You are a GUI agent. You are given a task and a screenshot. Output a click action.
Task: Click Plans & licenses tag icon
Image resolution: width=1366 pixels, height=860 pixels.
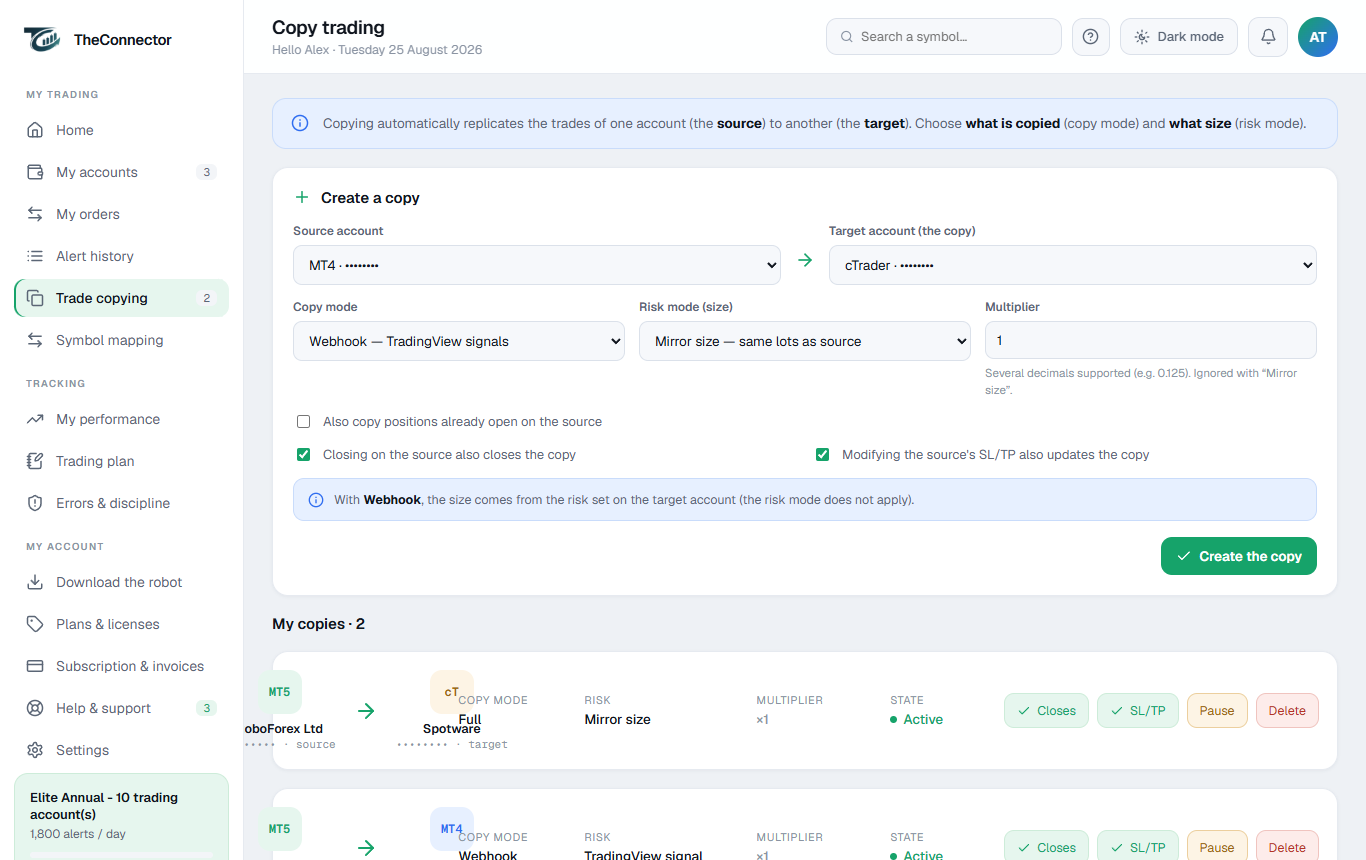click(35, 624)
